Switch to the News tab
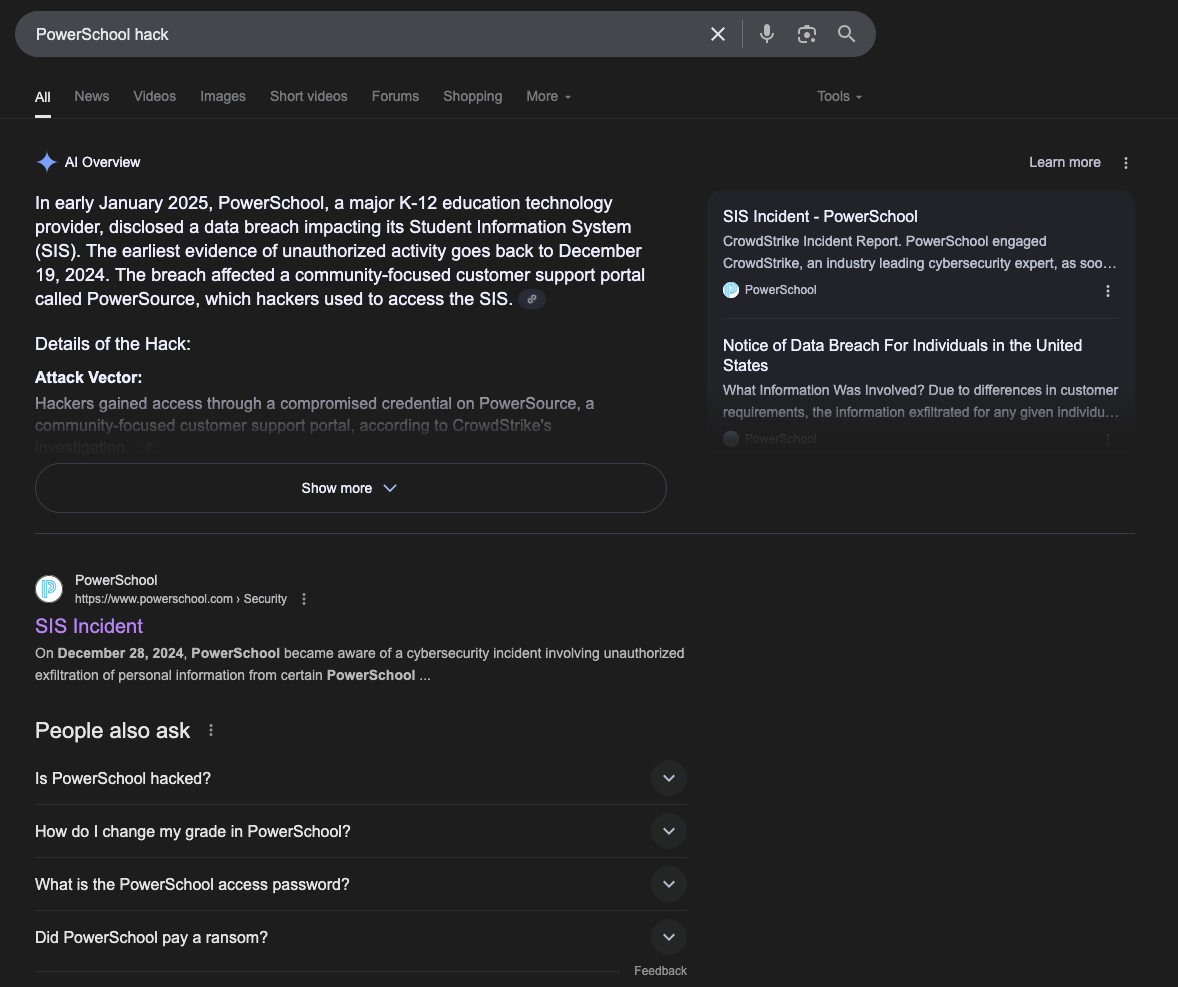Screen dimensions: 1178x987 pos(92,96)
